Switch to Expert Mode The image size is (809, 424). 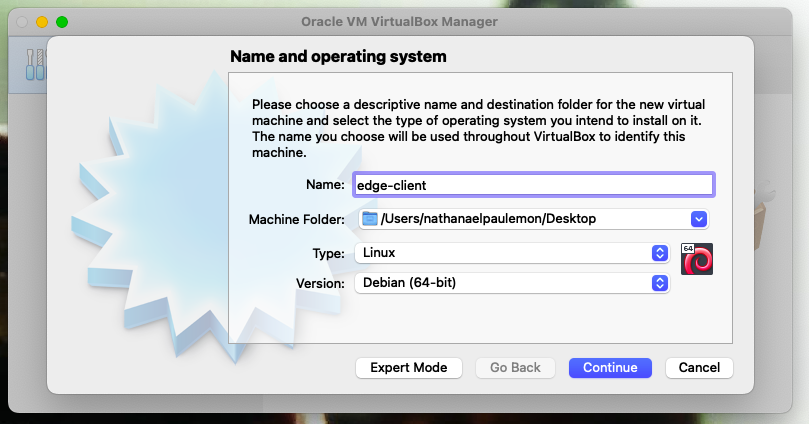pos(409,368)
